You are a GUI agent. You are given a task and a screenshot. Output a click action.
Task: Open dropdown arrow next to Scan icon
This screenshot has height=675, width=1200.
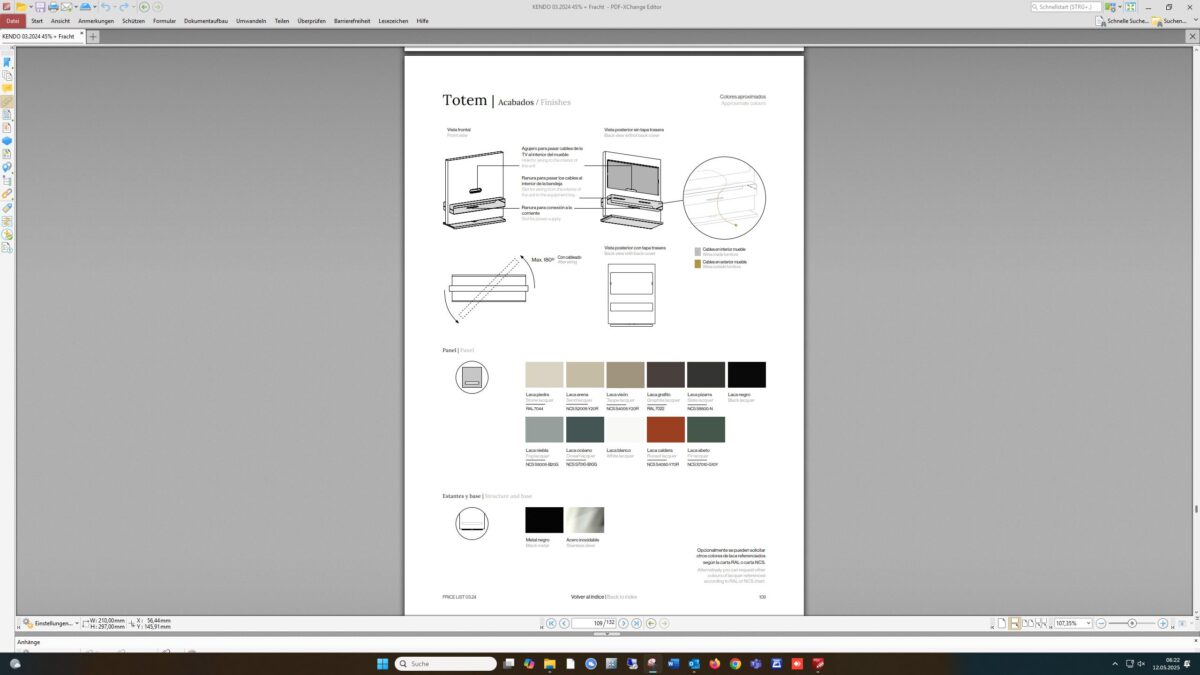95,7
